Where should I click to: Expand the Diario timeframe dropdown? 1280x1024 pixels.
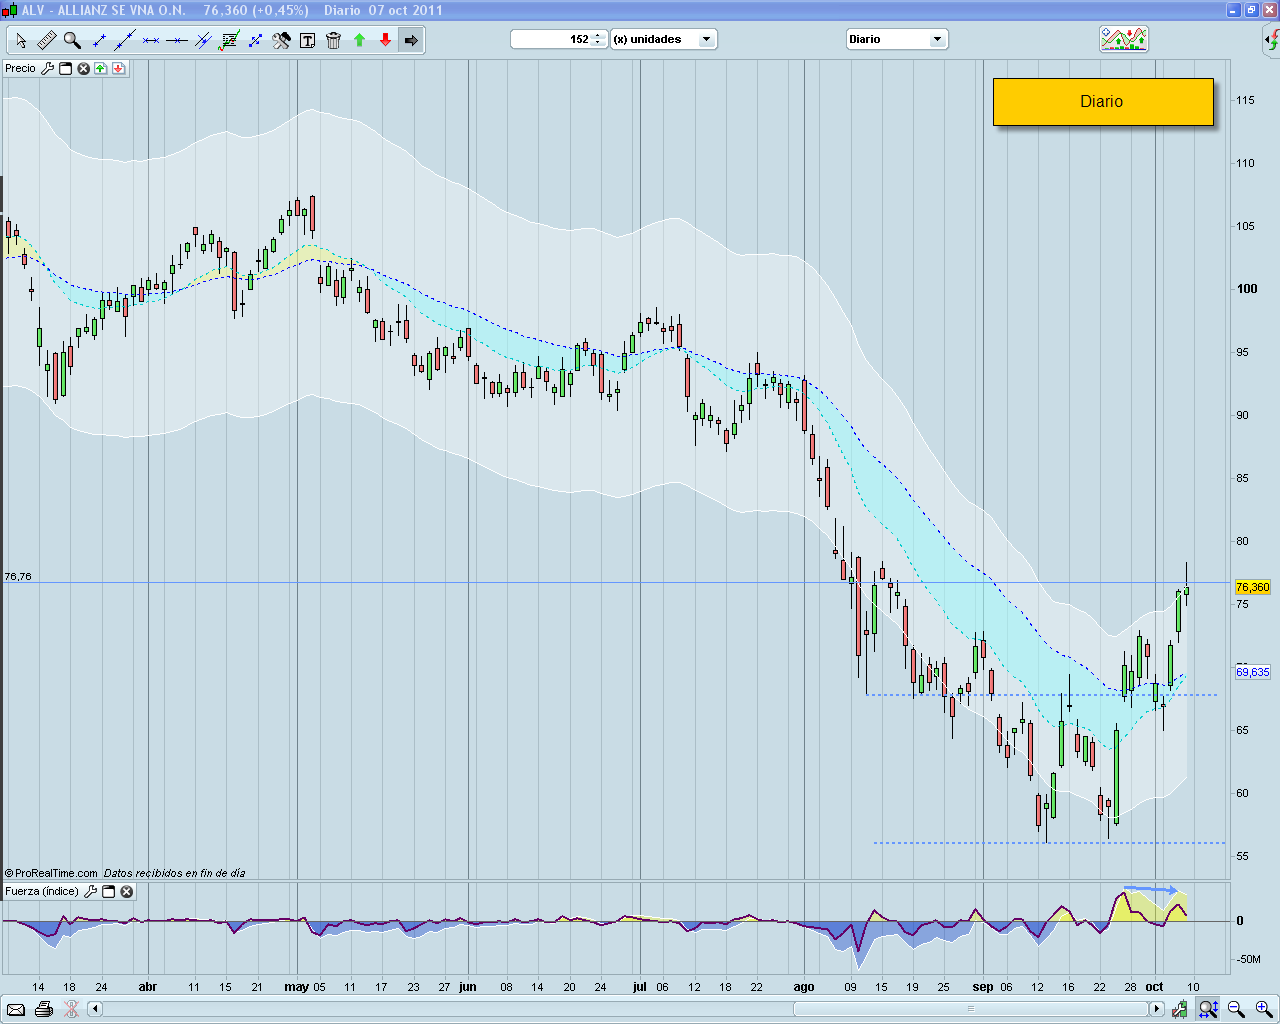click(x=937, y=40)
